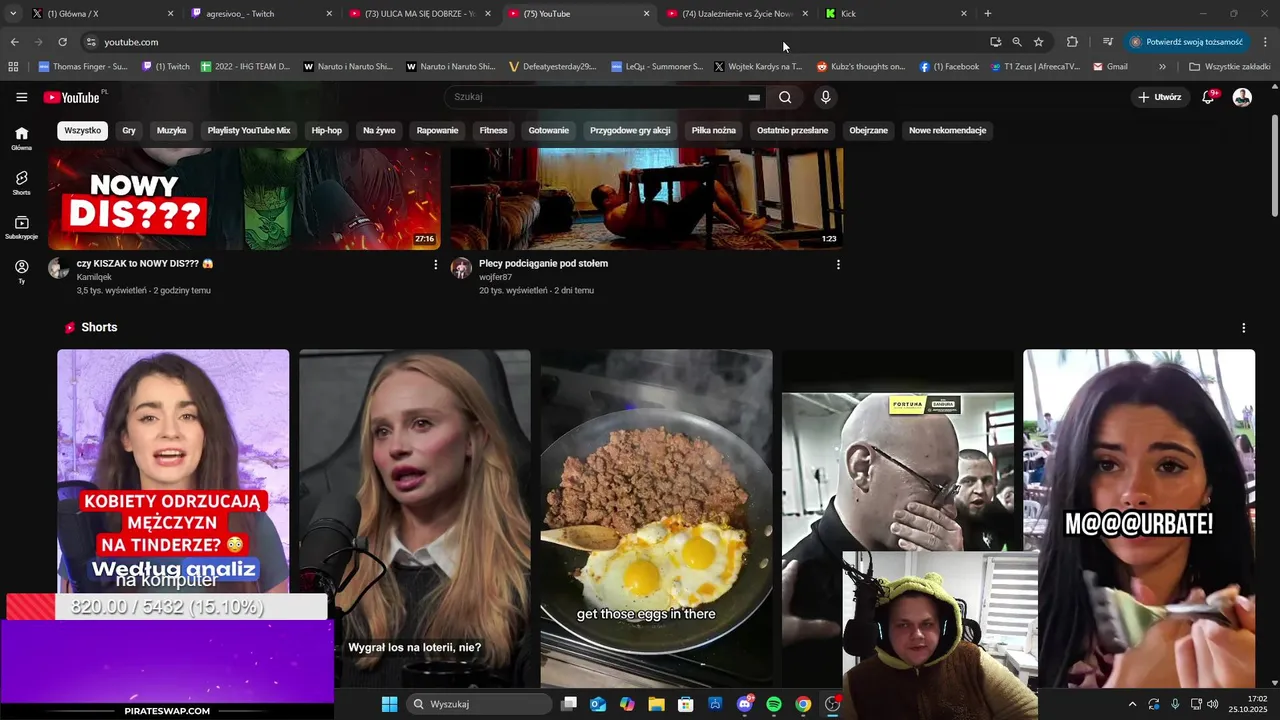Open the Piłka nożna filter chip
This screenshot has height=720, width=1280.
point(713,130)
